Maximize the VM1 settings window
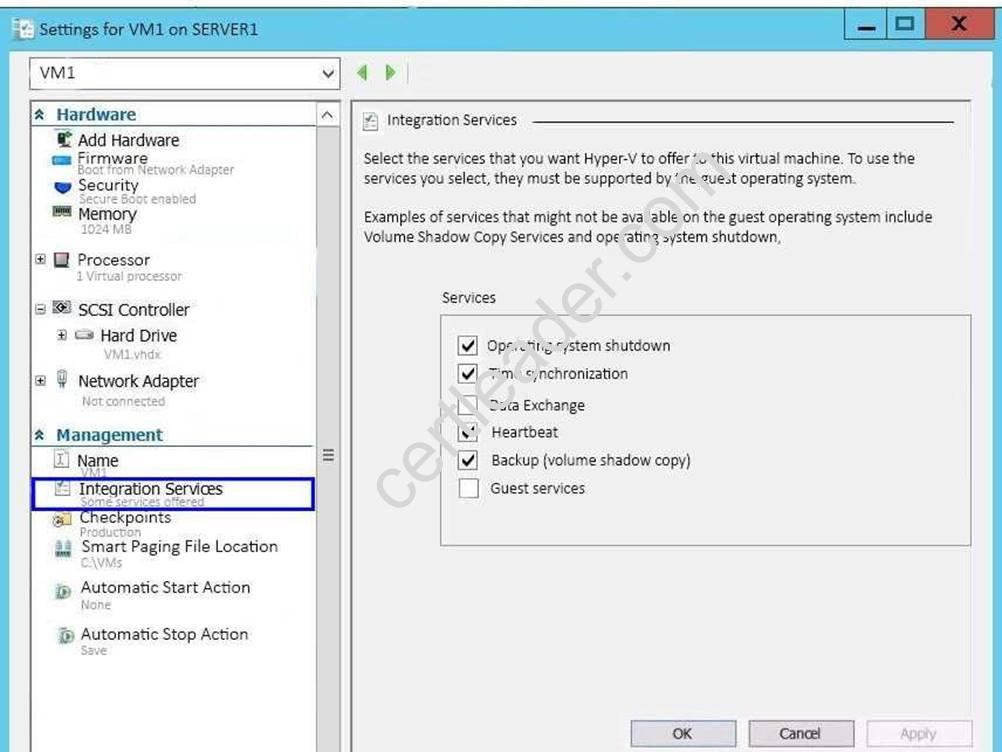The image size is (1002, 752). coord(905,26)
